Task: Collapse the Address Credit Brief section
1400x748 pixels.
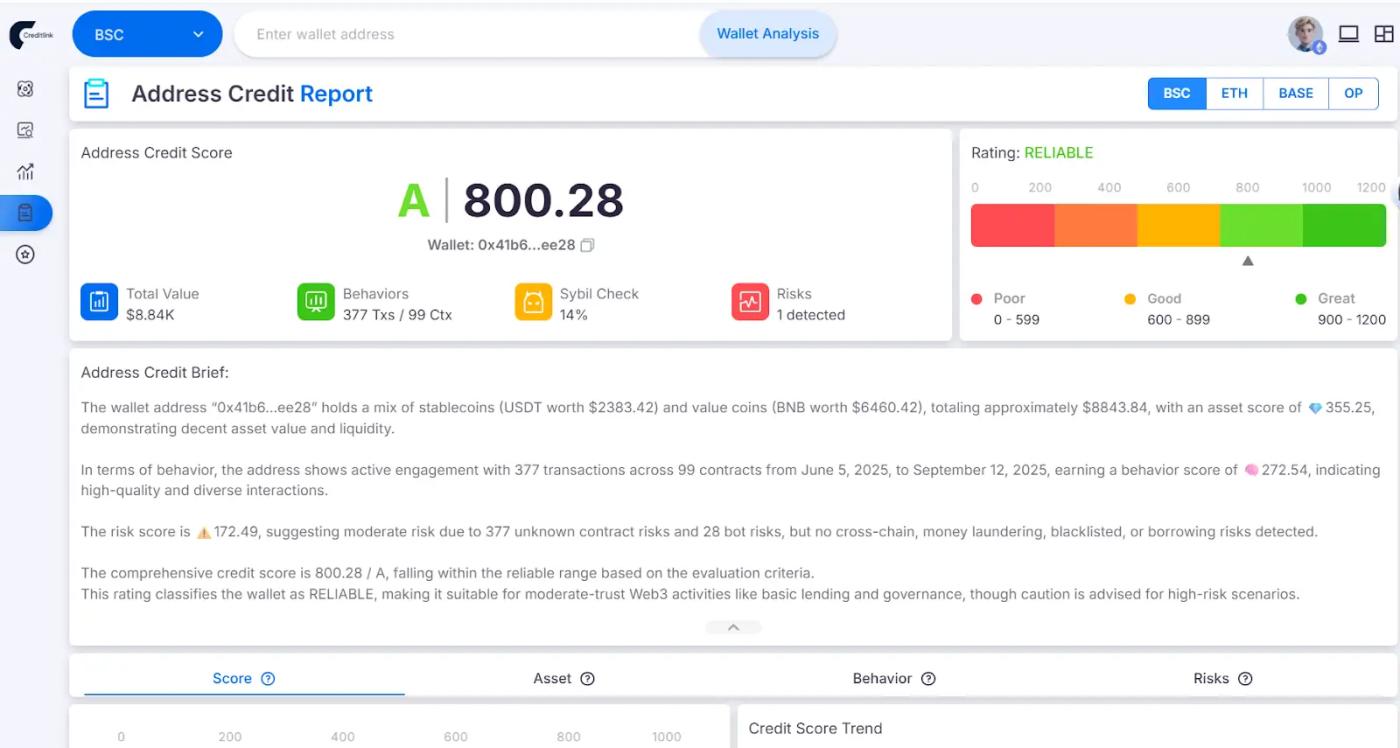Action: [733, 627]
